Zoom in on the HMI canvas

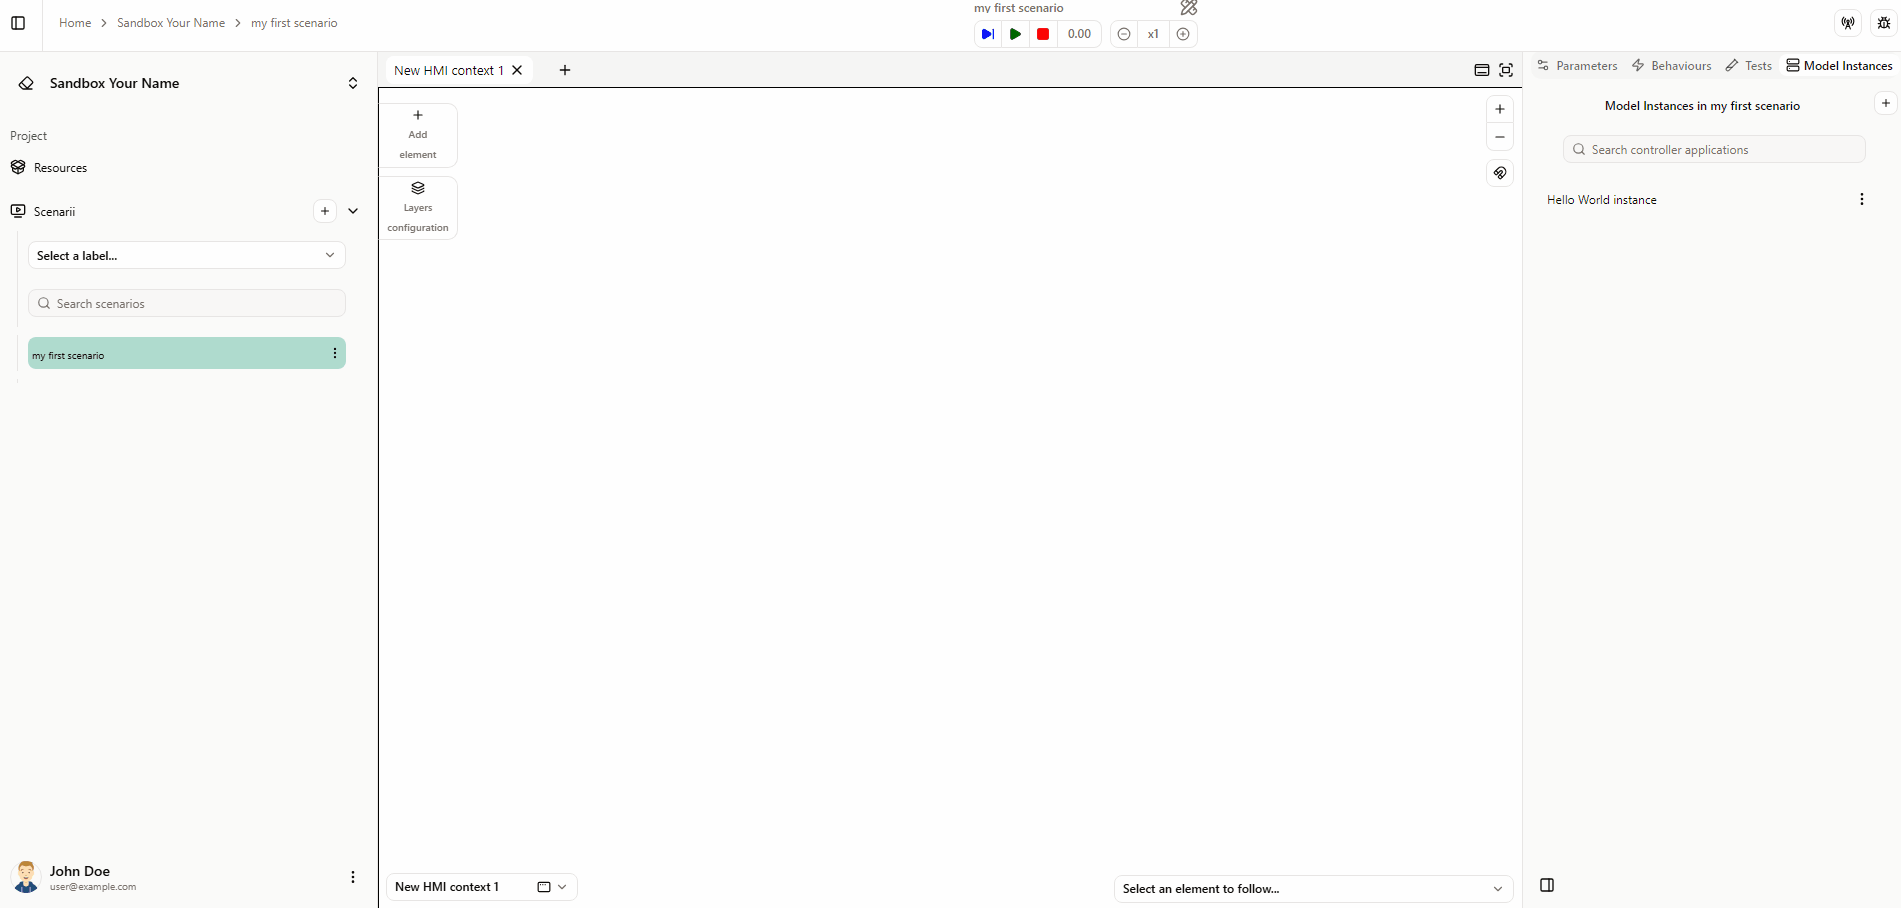click(1499, 109)
